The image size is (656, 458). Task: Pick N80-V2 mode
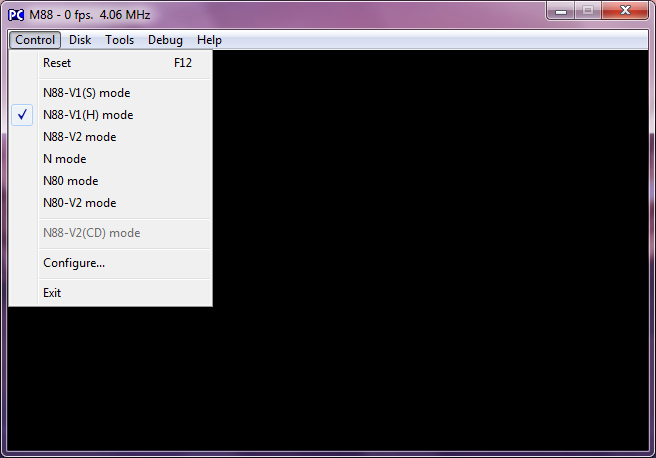tap(79, 203)
